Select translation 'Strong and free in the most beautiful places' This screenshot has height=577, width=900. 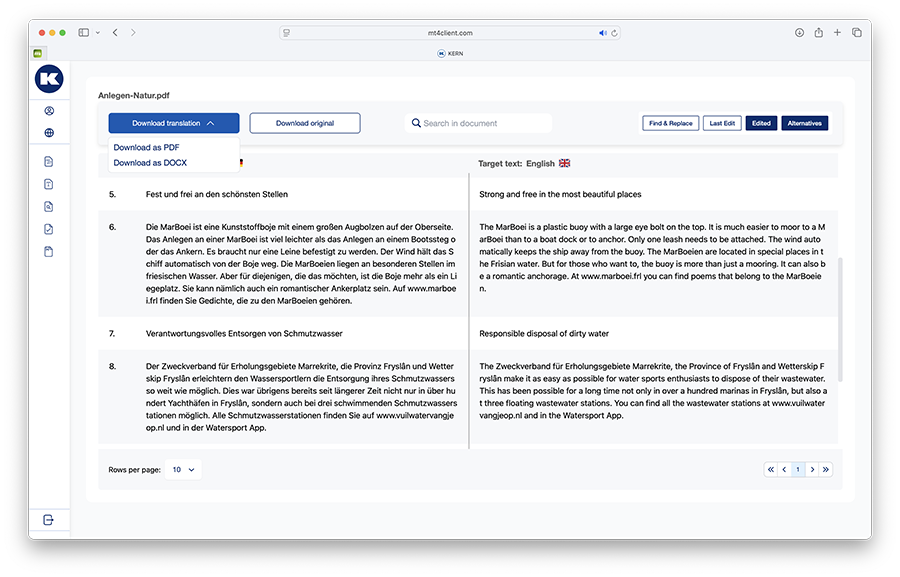pos(560,194)
